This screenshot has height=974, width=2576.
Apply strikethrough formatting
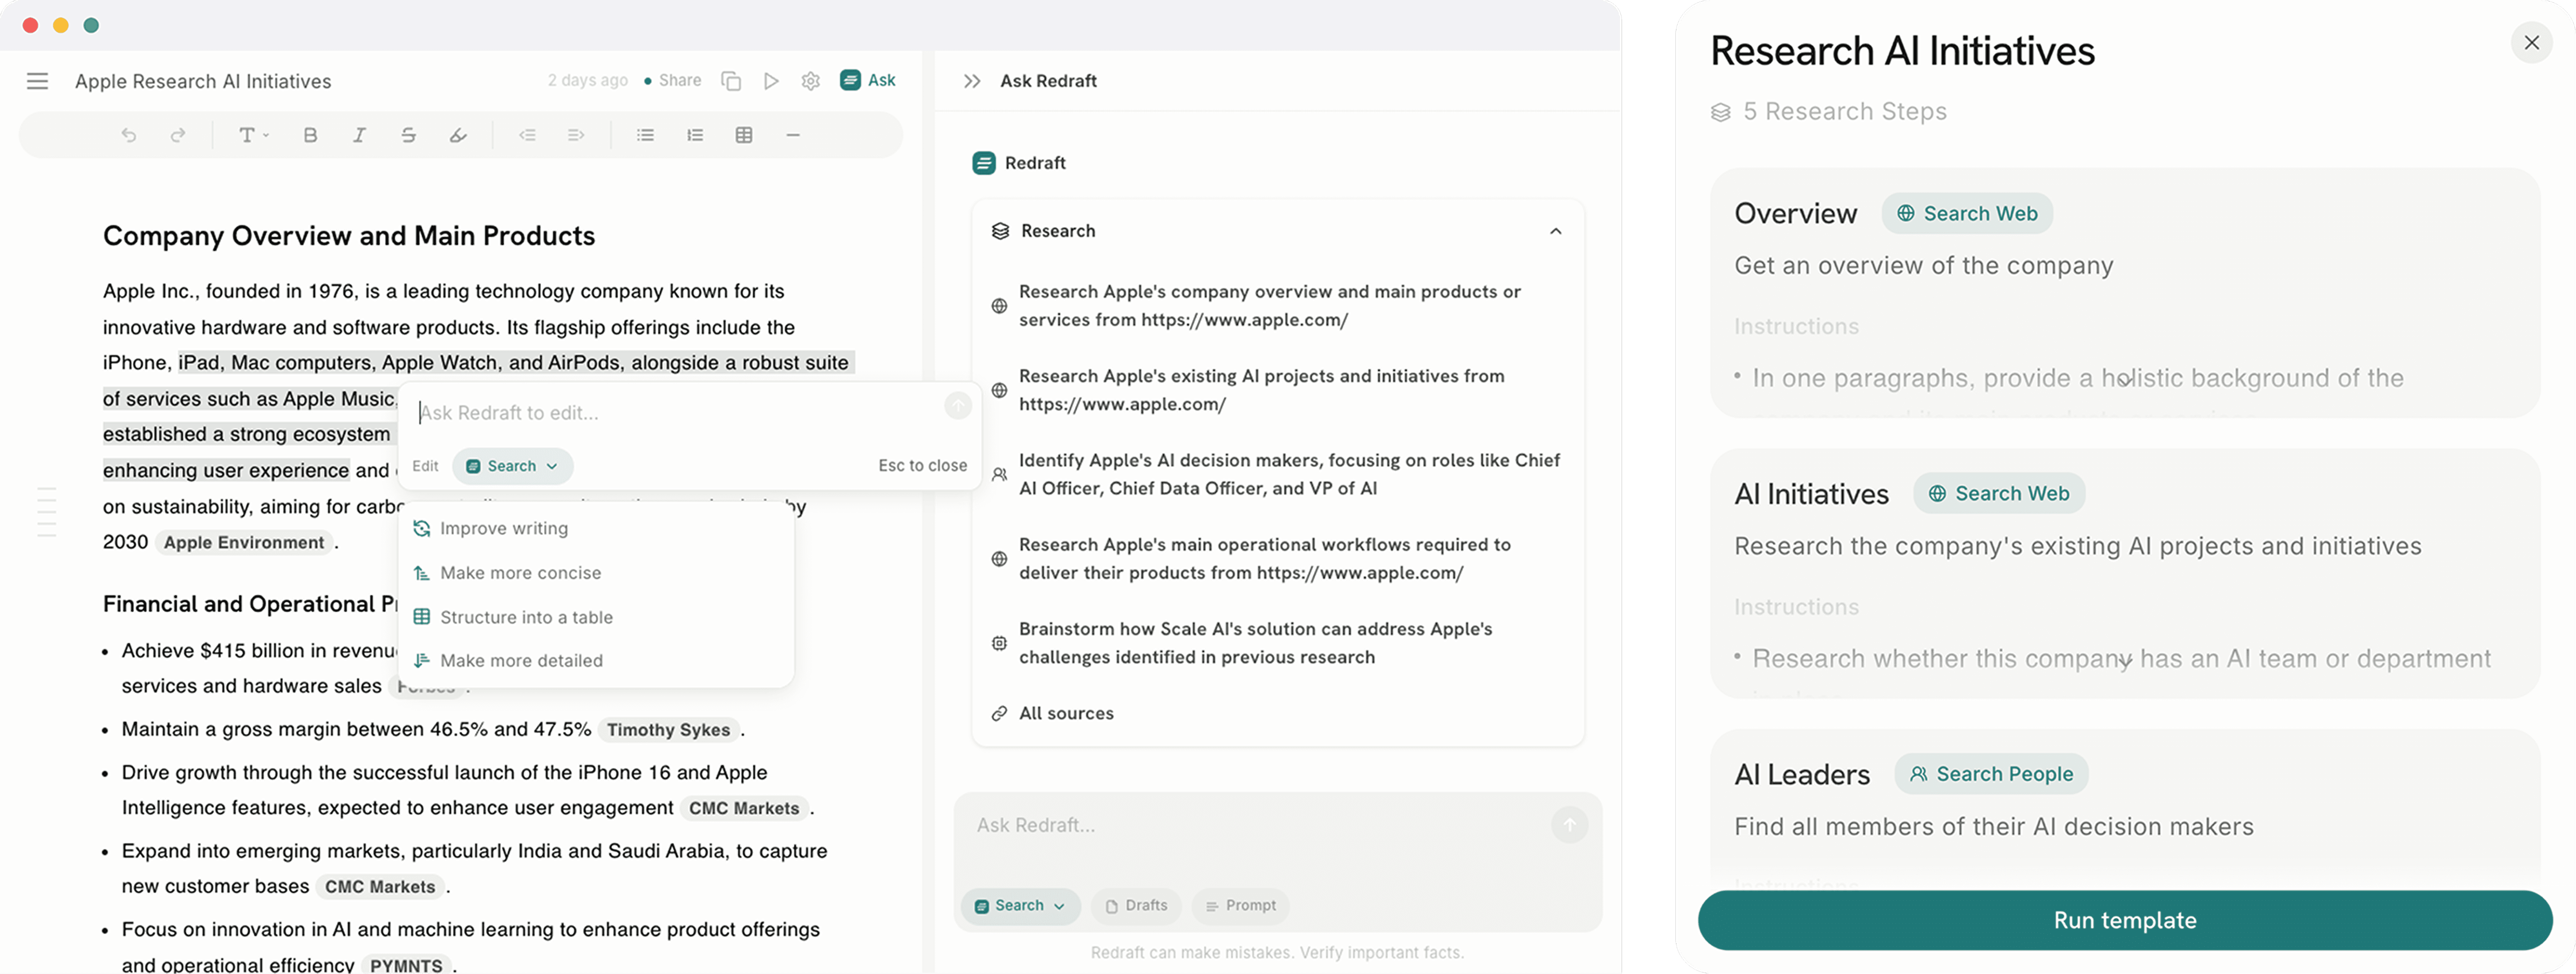pyautogui.click(x=408, y=135)
